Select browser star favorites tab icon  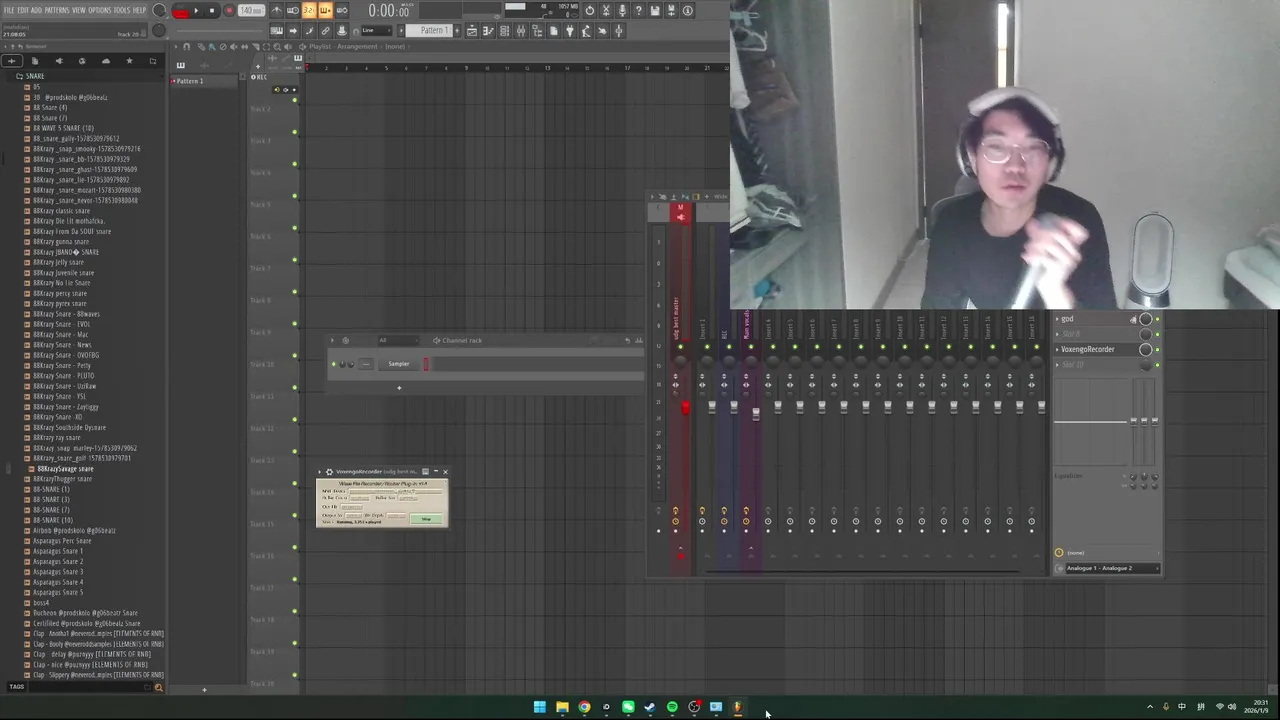pos(129,61)
